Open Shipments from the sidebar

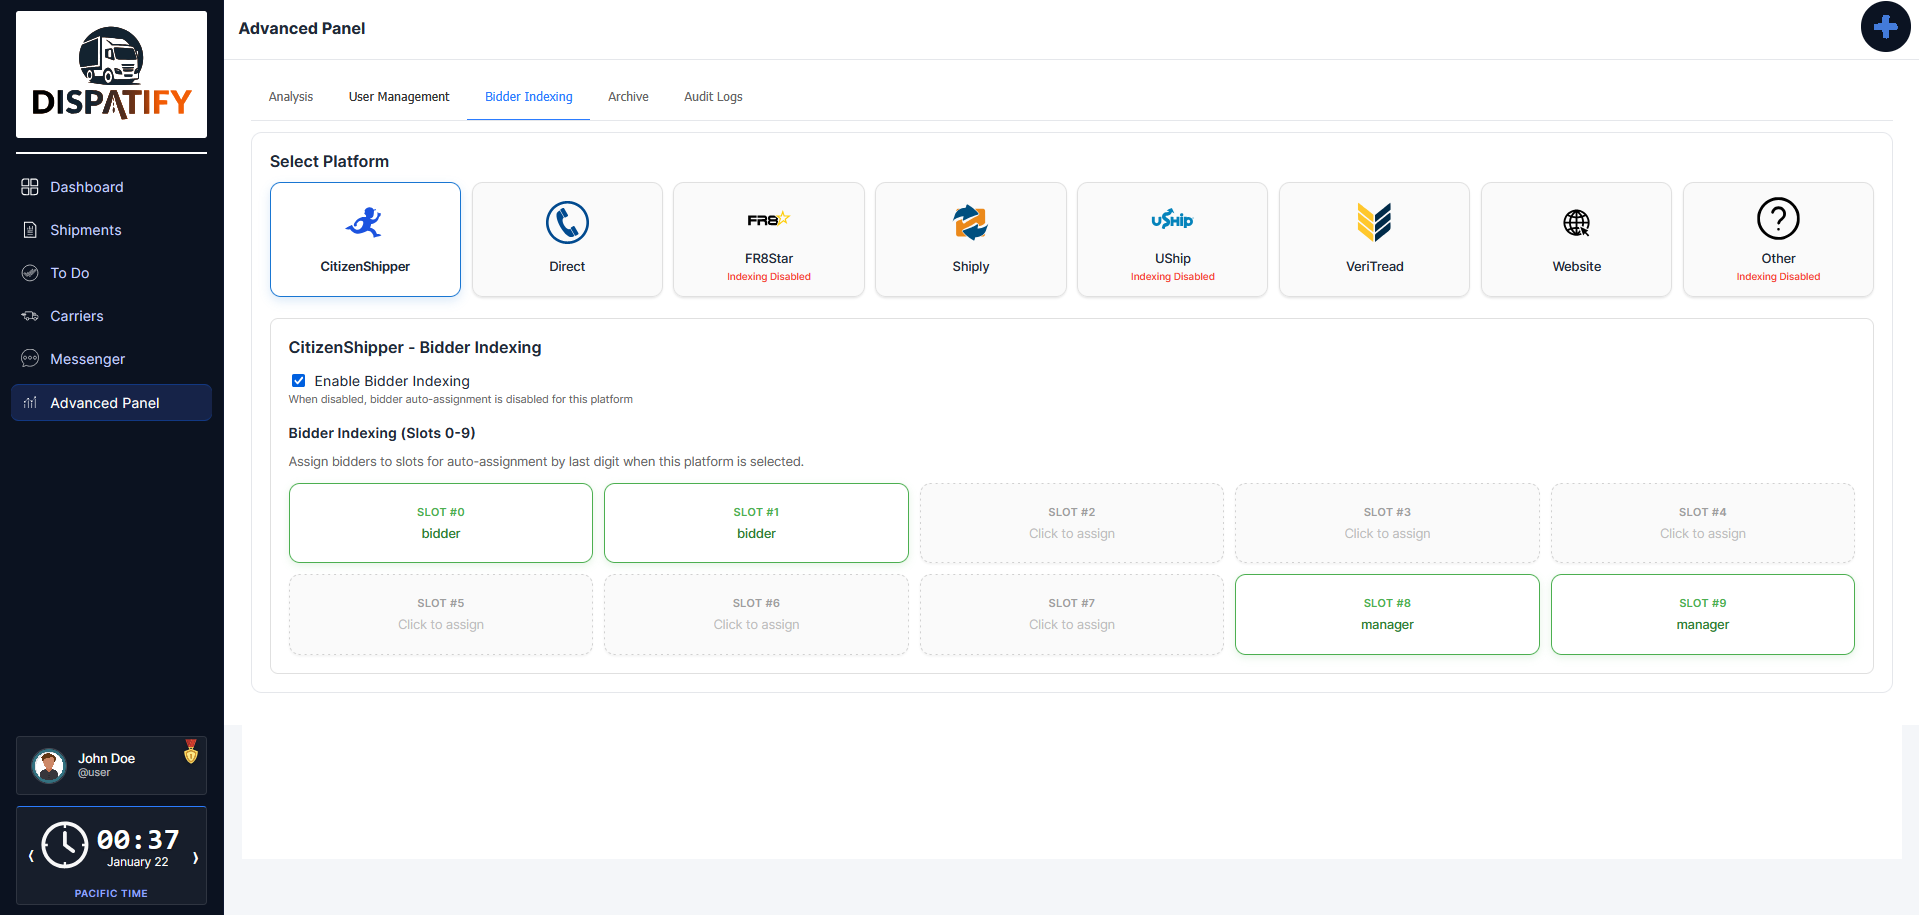[111, 230]
